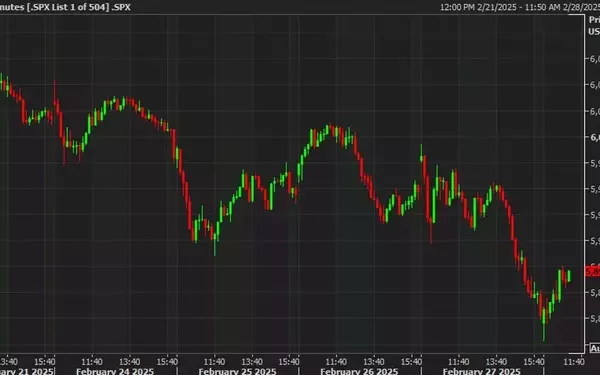Select the "February 25 2025" date label
The width and height of the screenshot is (600, 375).
[237, 371]
